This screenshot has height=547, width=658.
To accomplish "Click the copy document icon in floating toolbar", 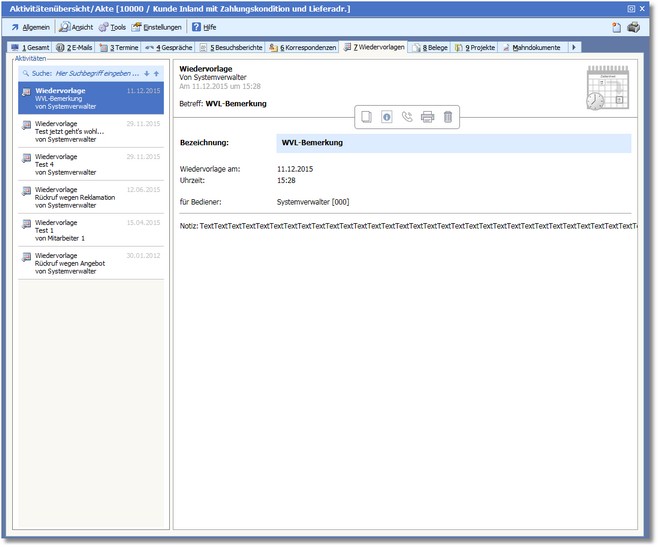I will (367, 117).
